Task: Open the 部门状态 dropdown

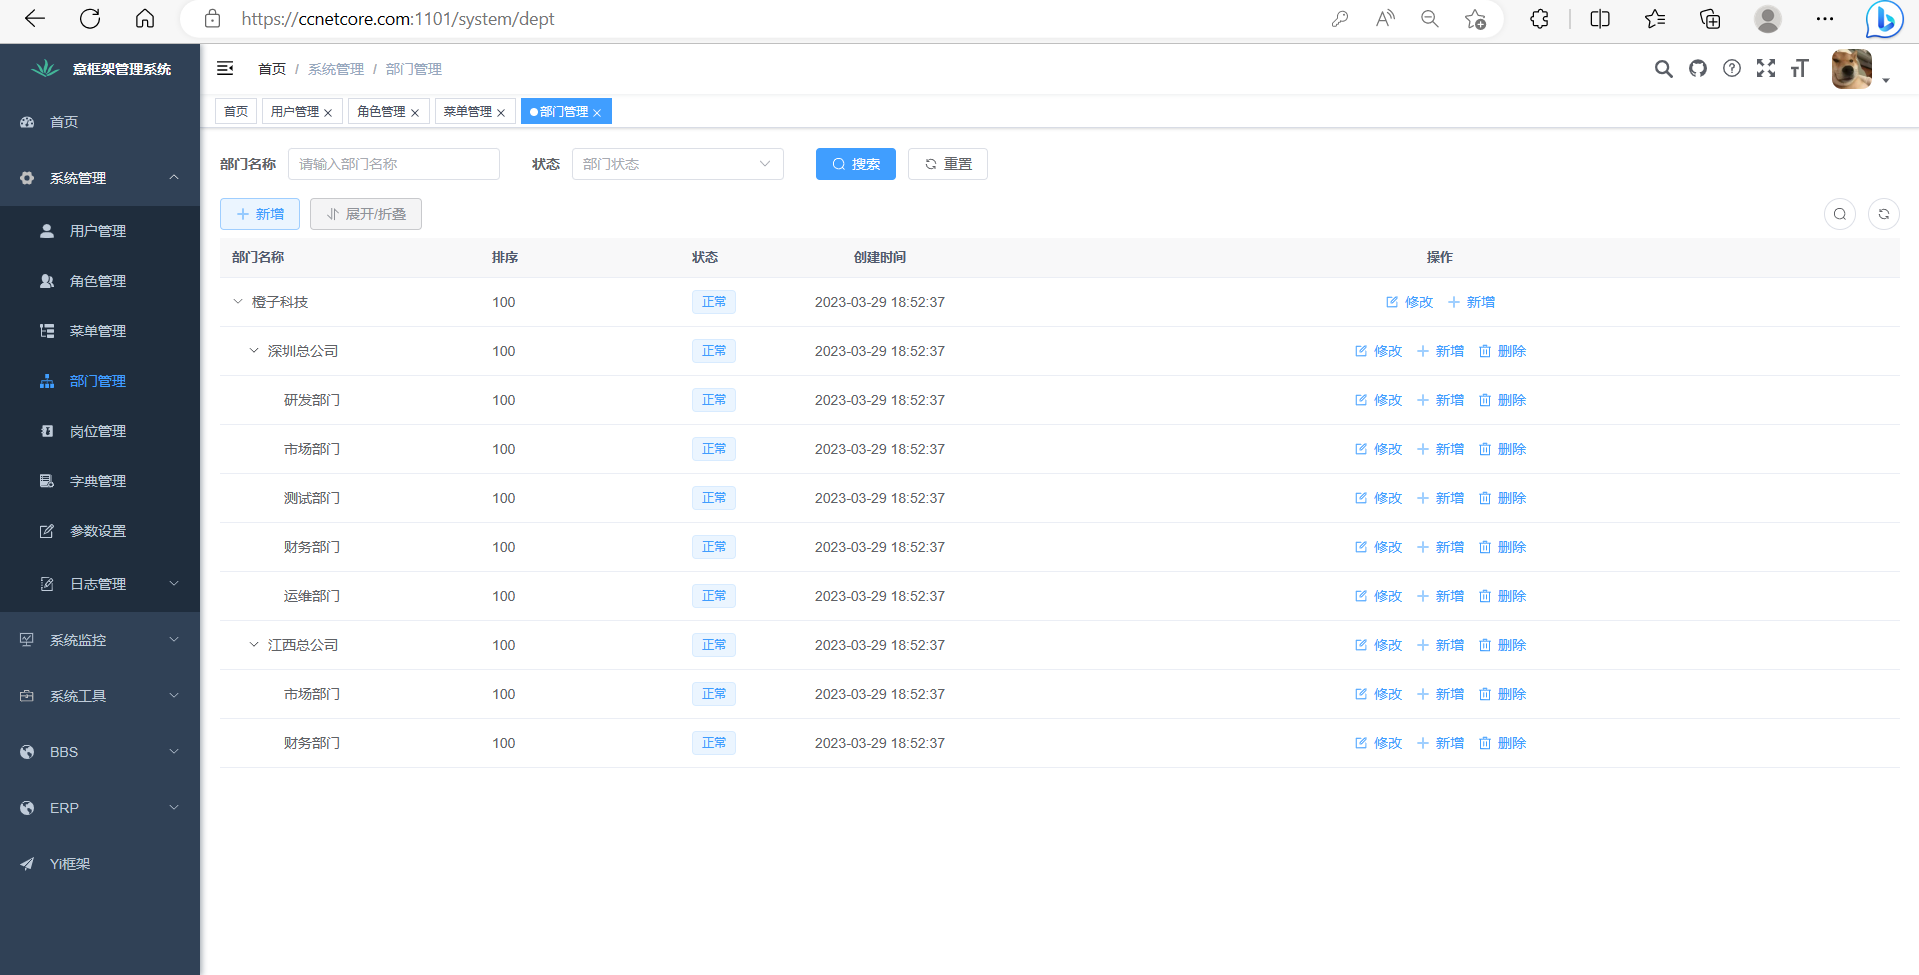Action: tap(677, 164)
